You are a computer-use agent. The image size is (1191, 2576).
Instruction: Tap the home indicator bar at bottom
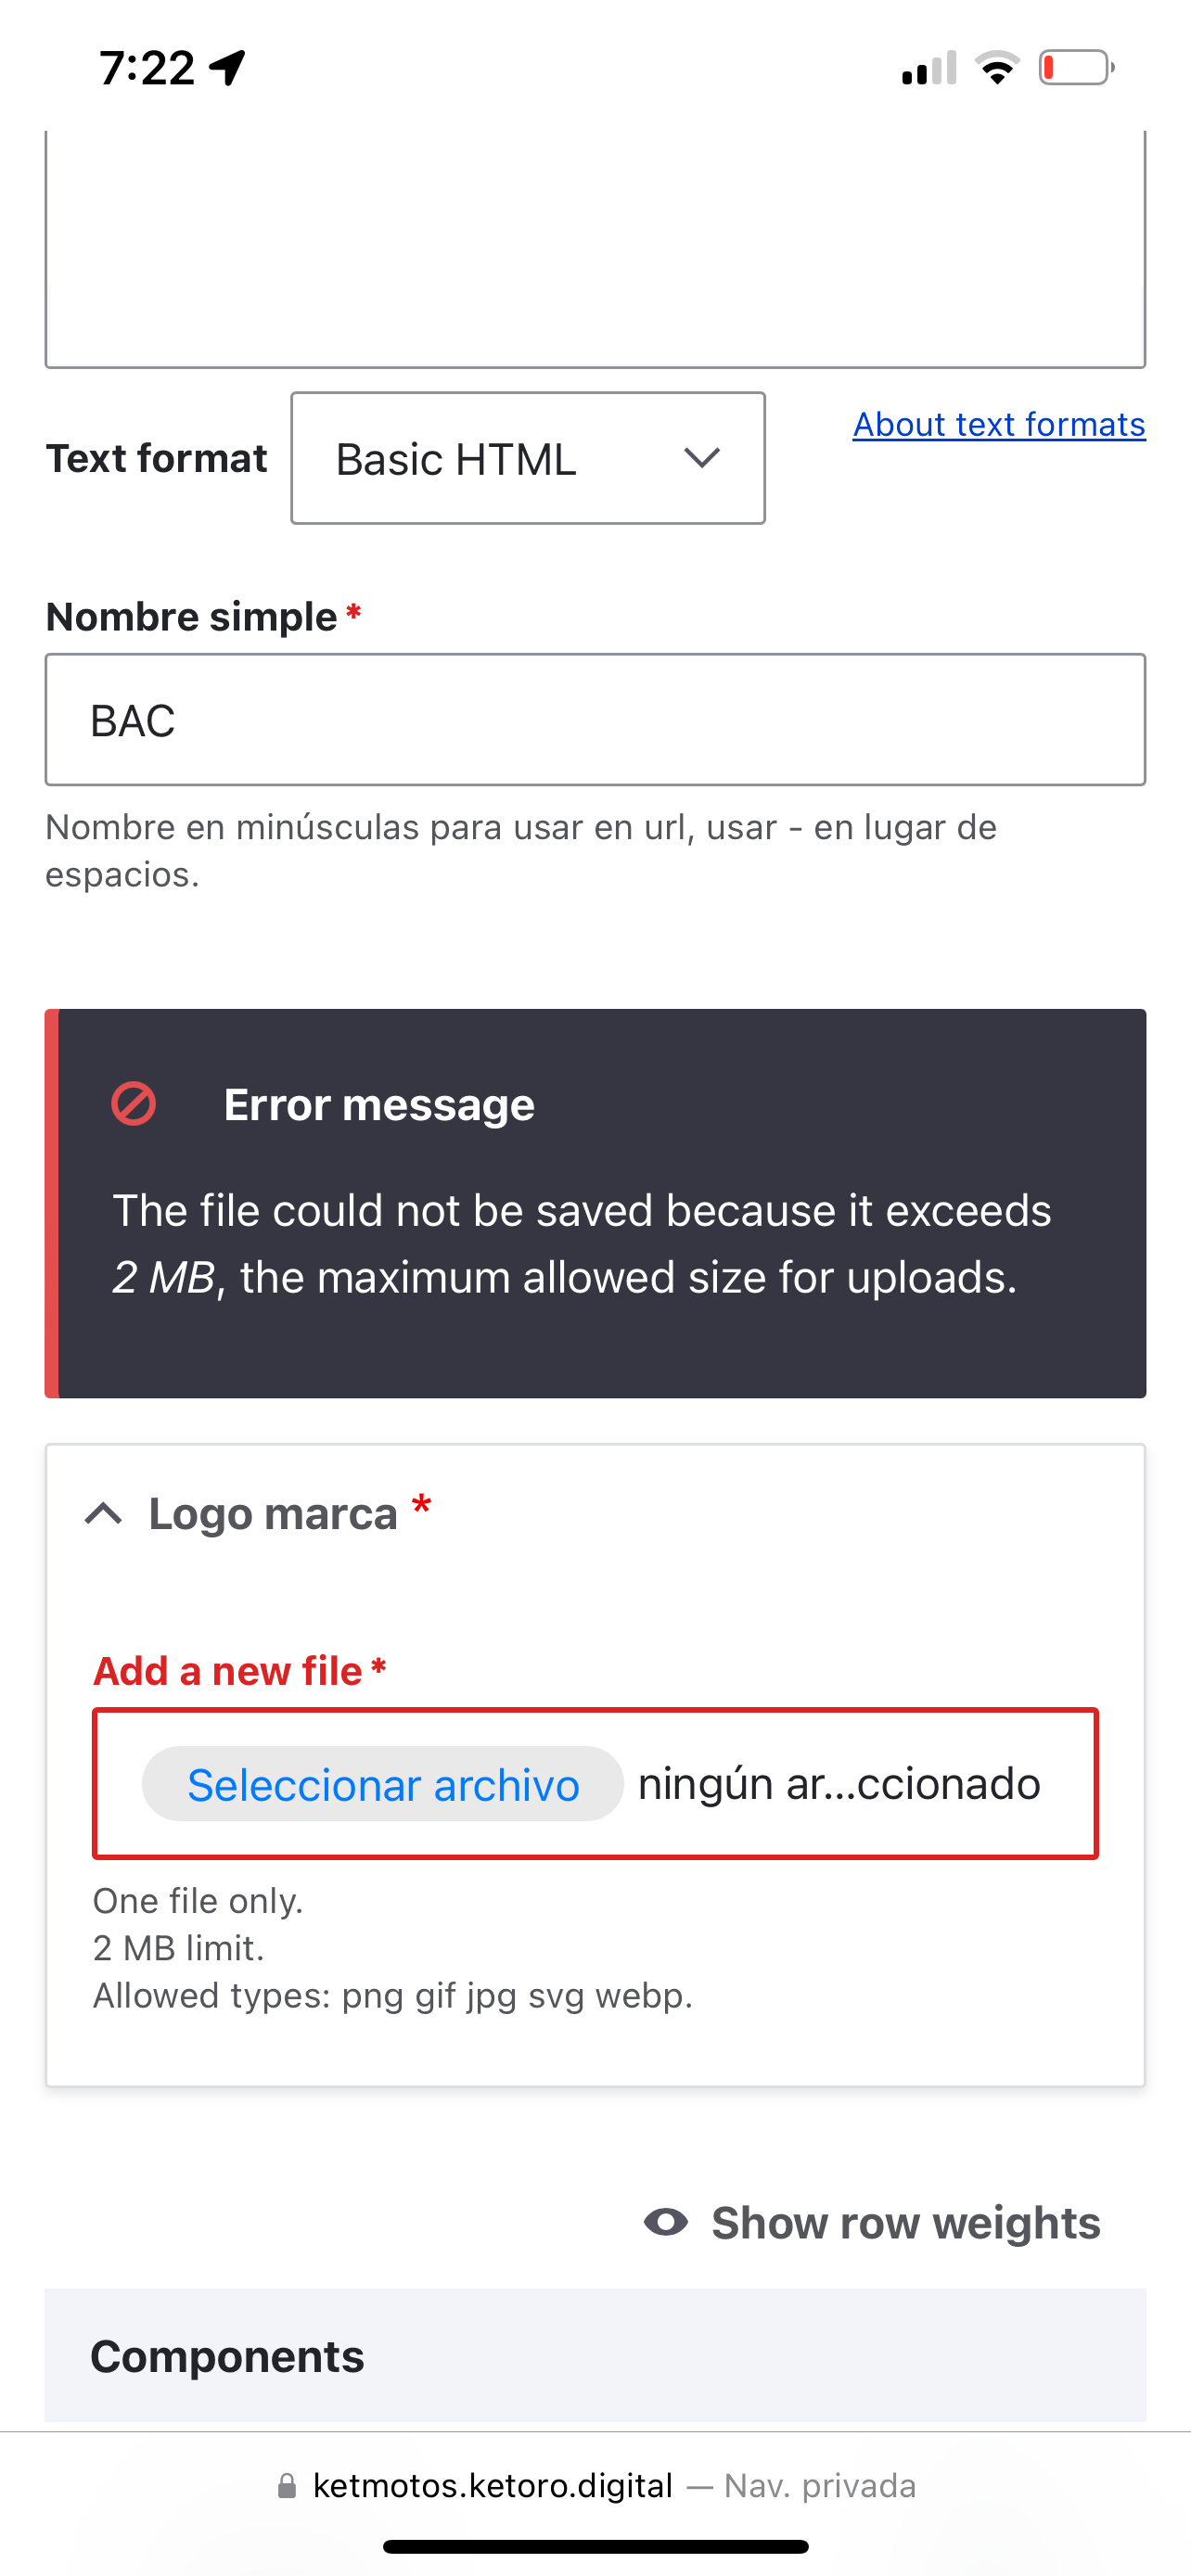click(x=595, y=2546)
